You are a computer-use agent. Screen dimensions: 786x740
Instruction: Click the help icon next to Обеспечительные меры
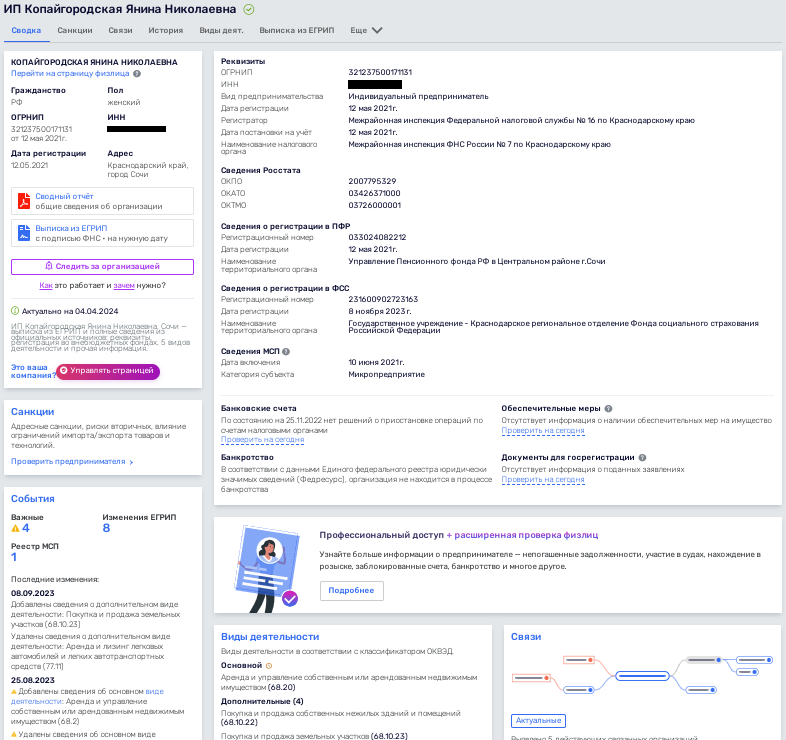click(608, 409)
